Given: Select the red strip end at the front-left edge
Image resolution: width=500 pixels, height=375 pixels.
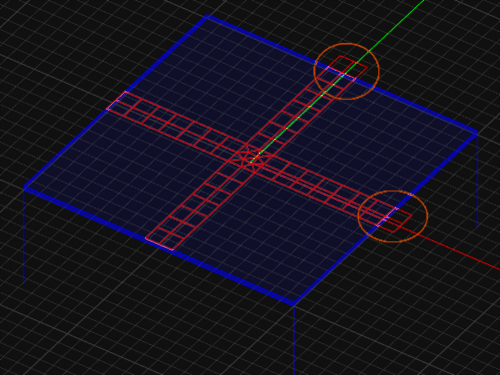Looking at the screenshot, I should tap(160, 244).
